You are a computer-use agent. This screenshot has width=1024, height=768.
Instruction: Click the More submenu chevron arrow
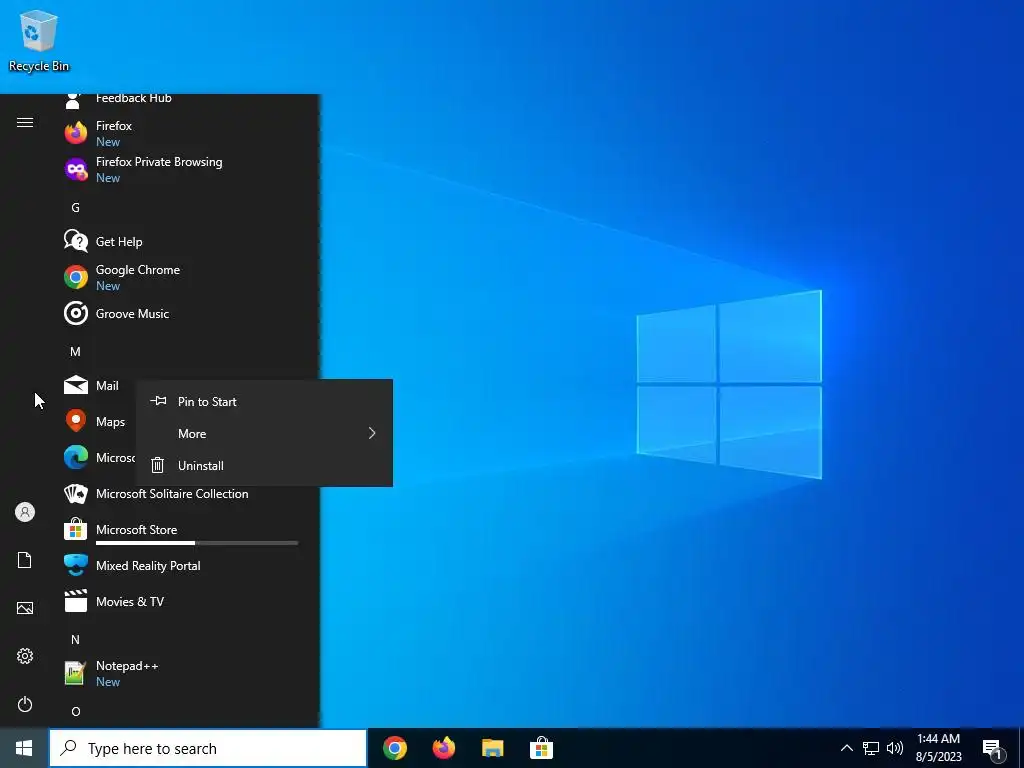click(372, 434)
